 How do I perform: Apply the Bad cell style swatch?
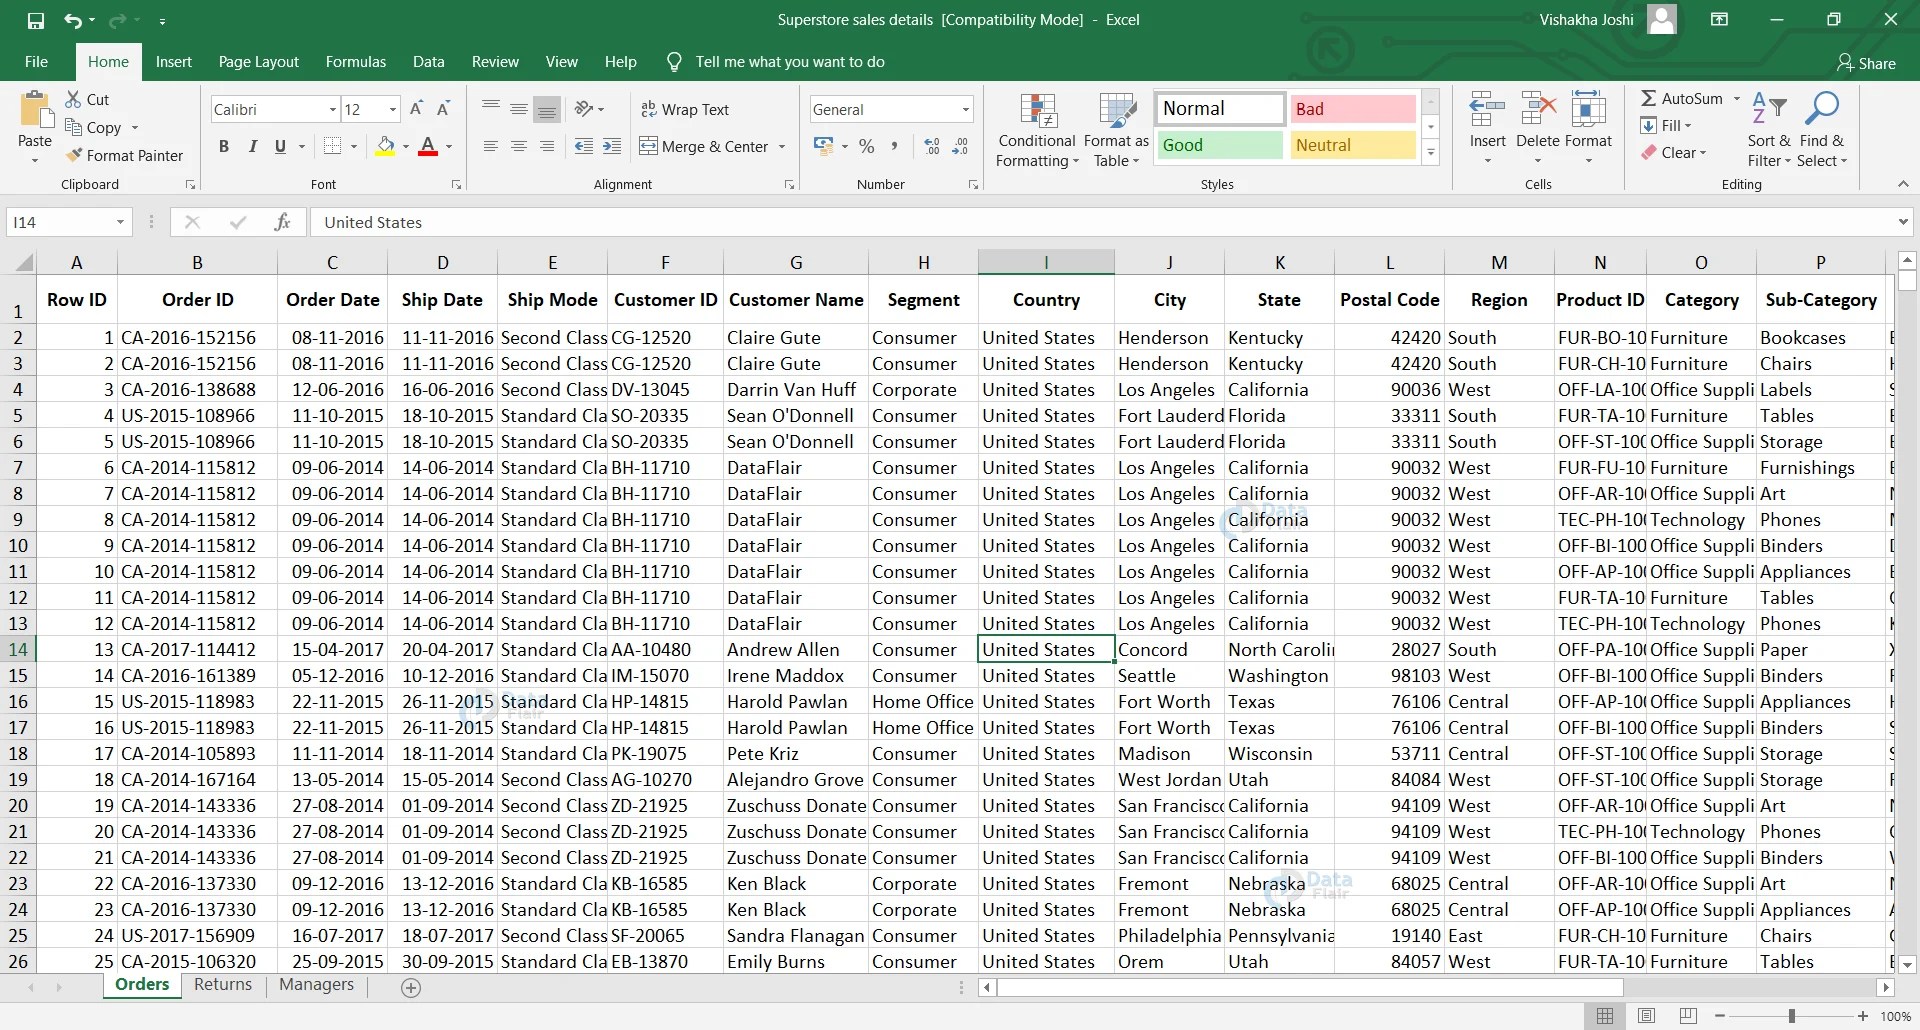pyautogui.click(x=1352, y=109)
